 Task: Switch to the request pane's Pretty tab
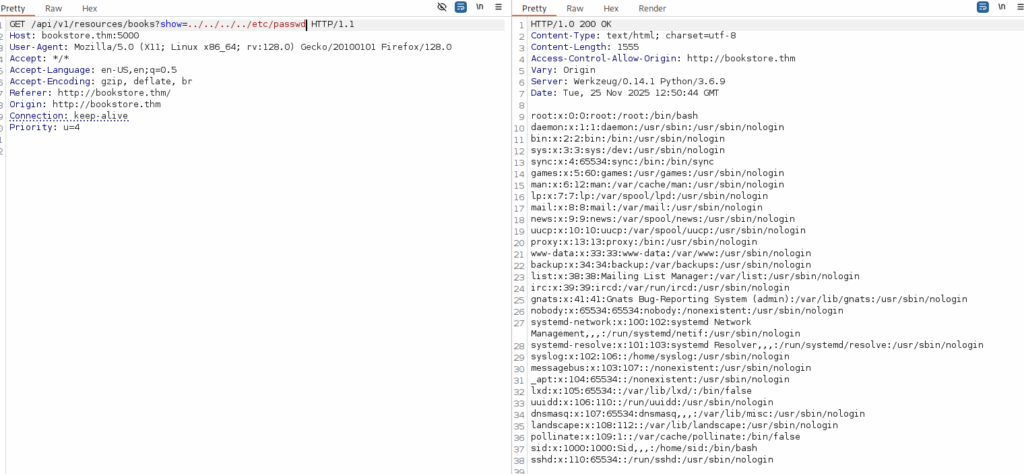(14, 8)
